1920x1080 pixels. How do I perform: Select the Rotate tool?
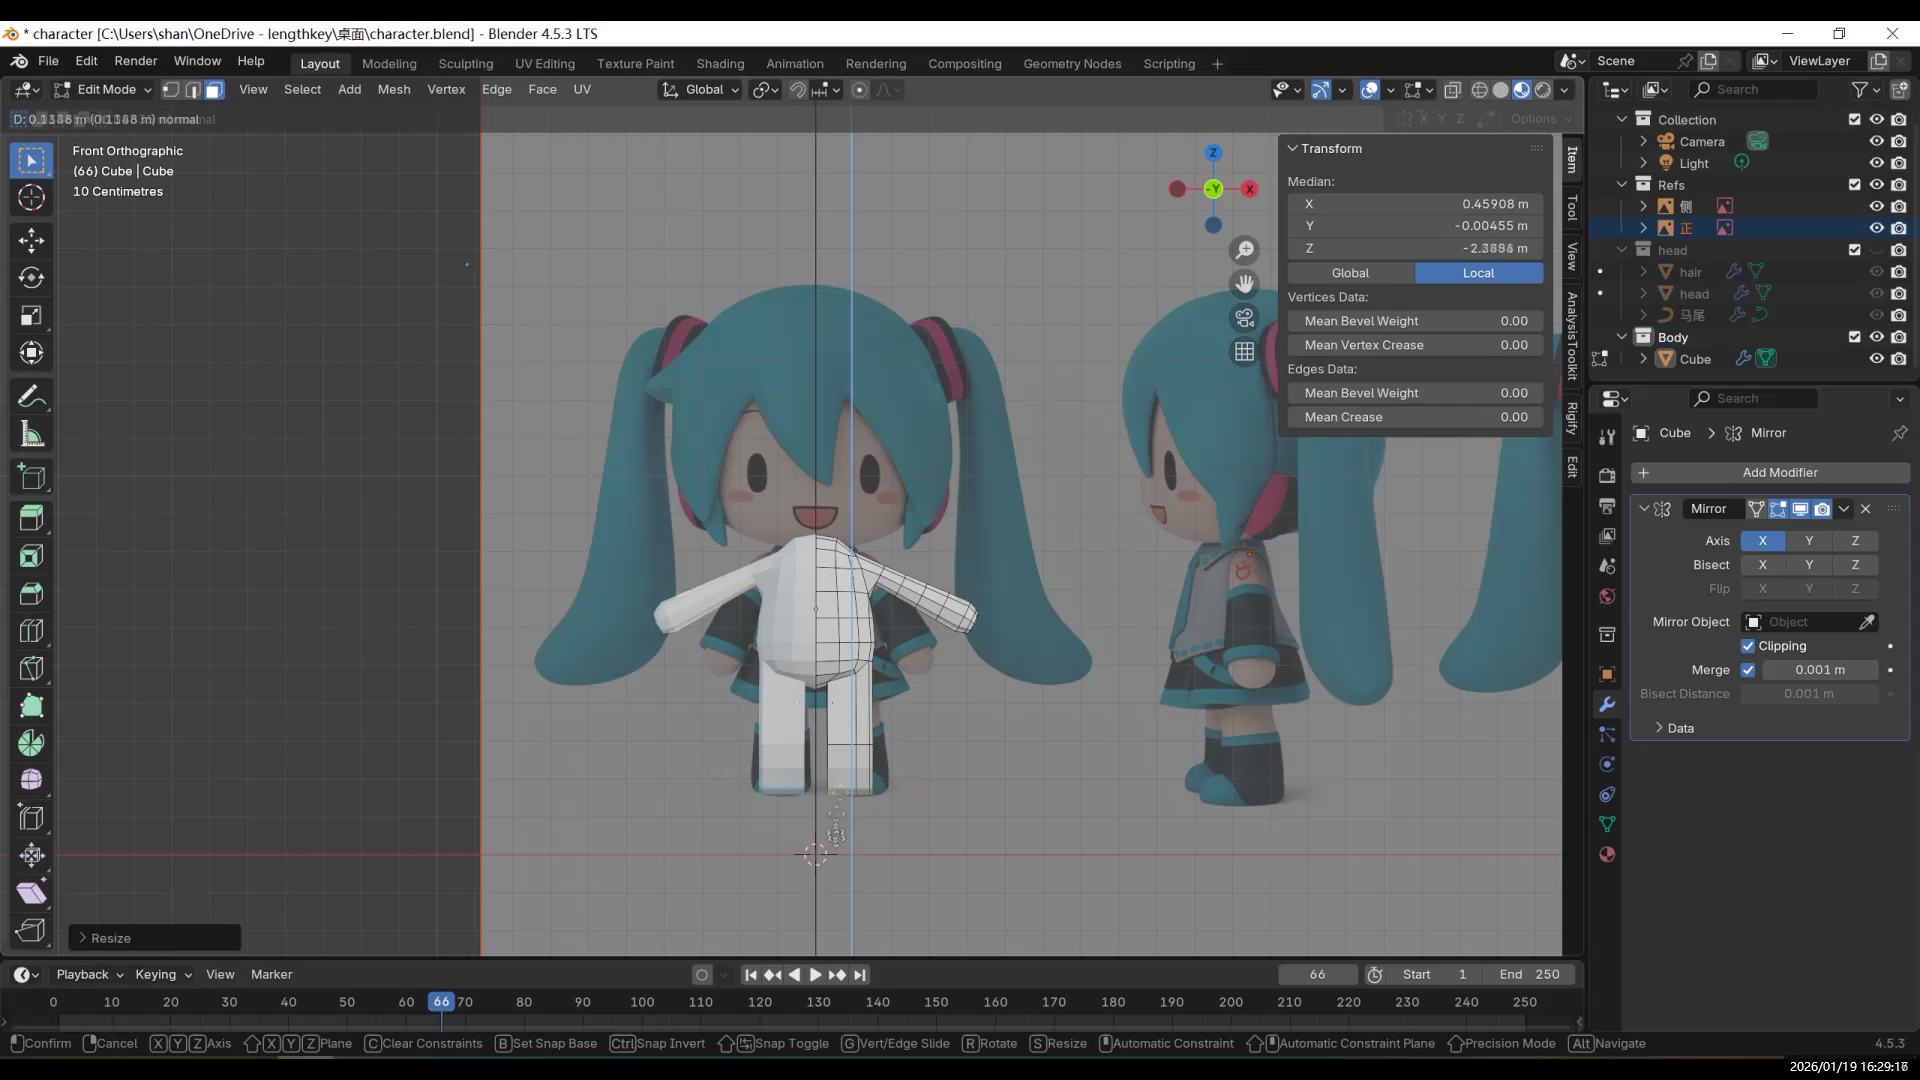(x=31, y=278)
